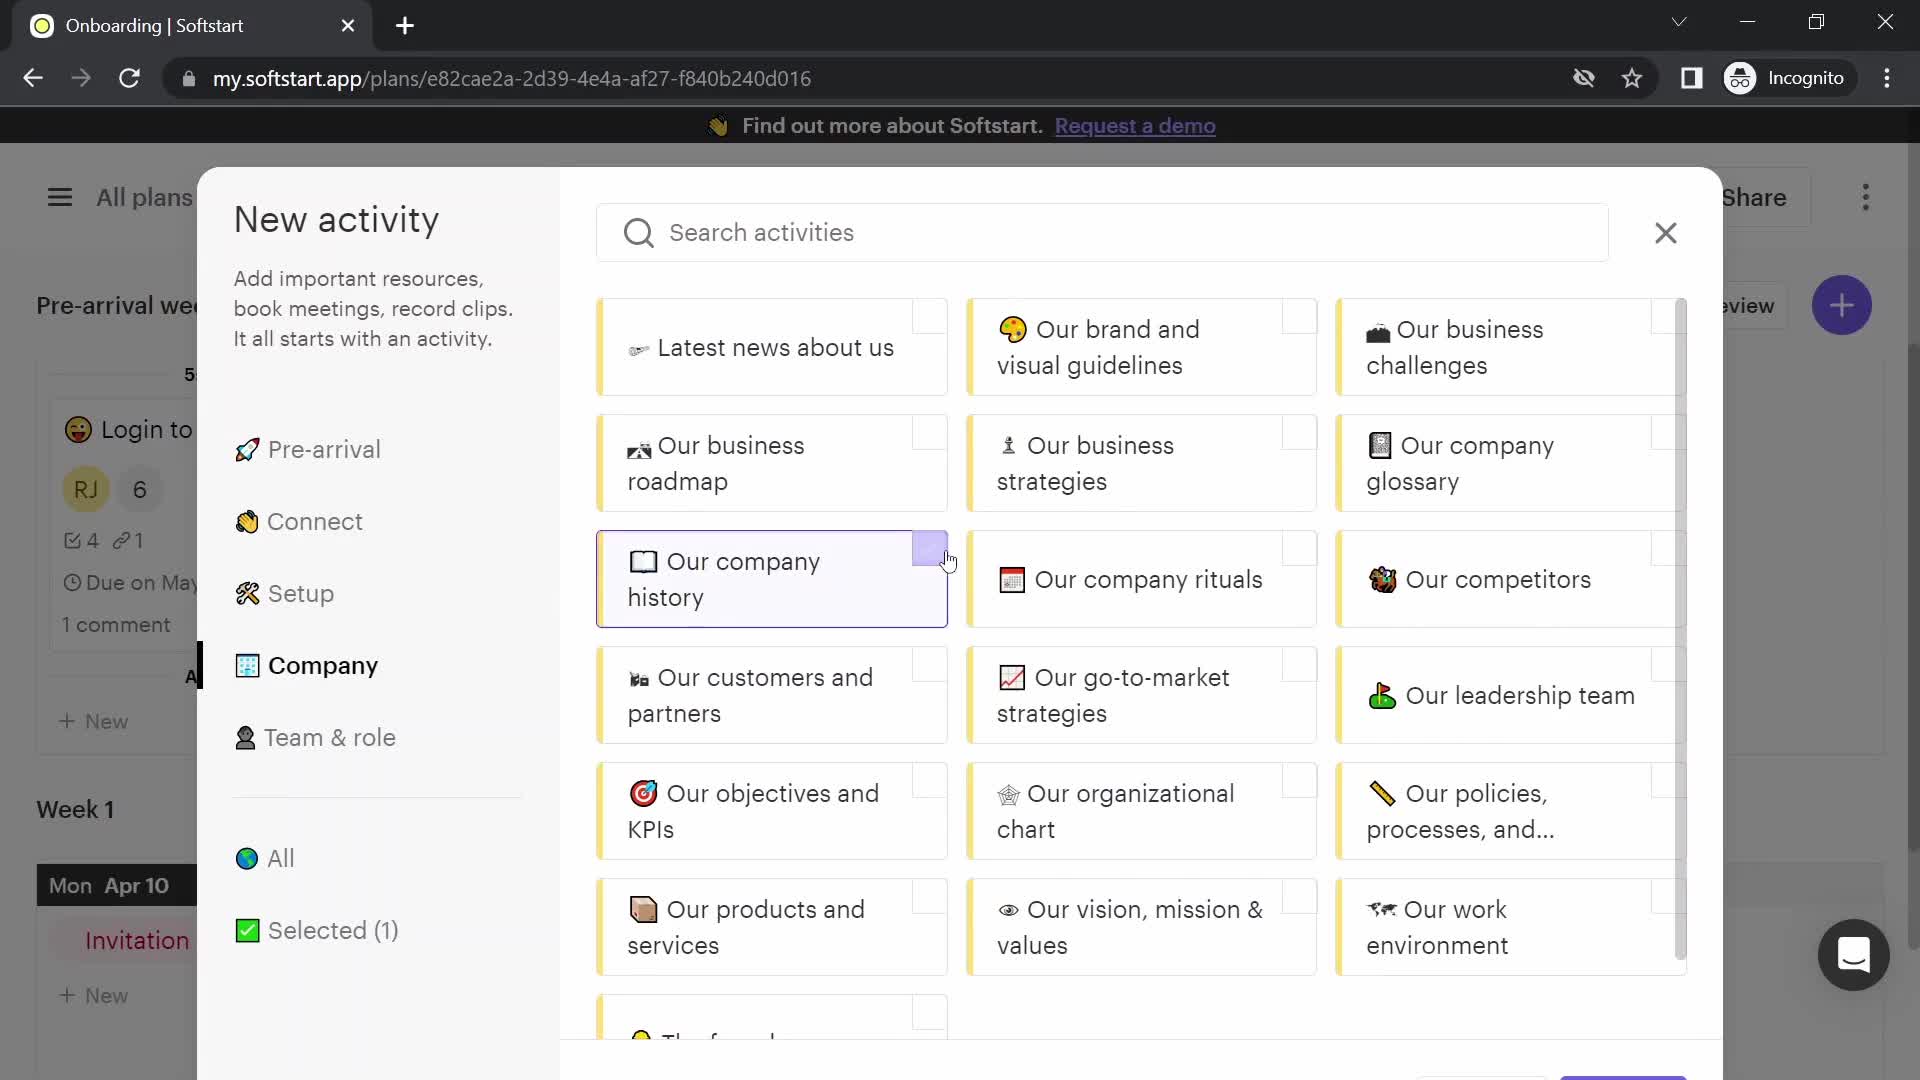Open the Our leadership team activity
1920x1080 pixels.
pyautogui.click(x=1510, y=695)
